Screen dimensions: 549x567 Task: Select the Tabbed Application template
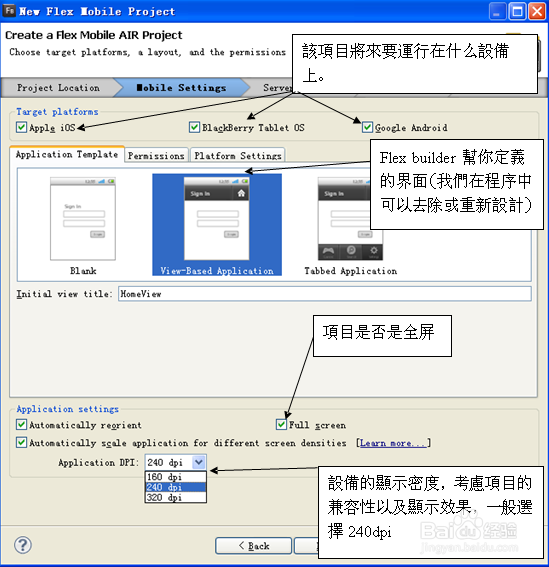click(350, 225)
